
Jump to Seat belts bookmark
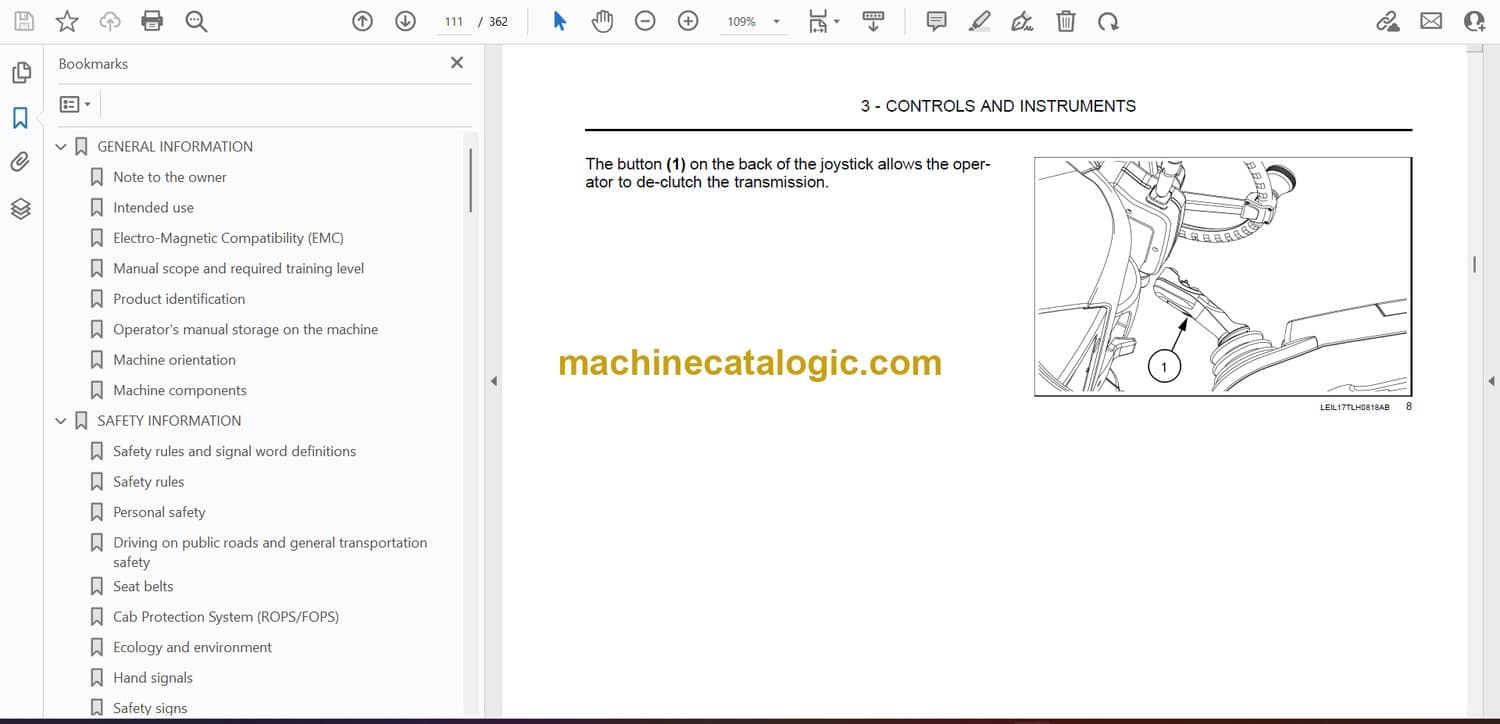click(x=143, y=586)
